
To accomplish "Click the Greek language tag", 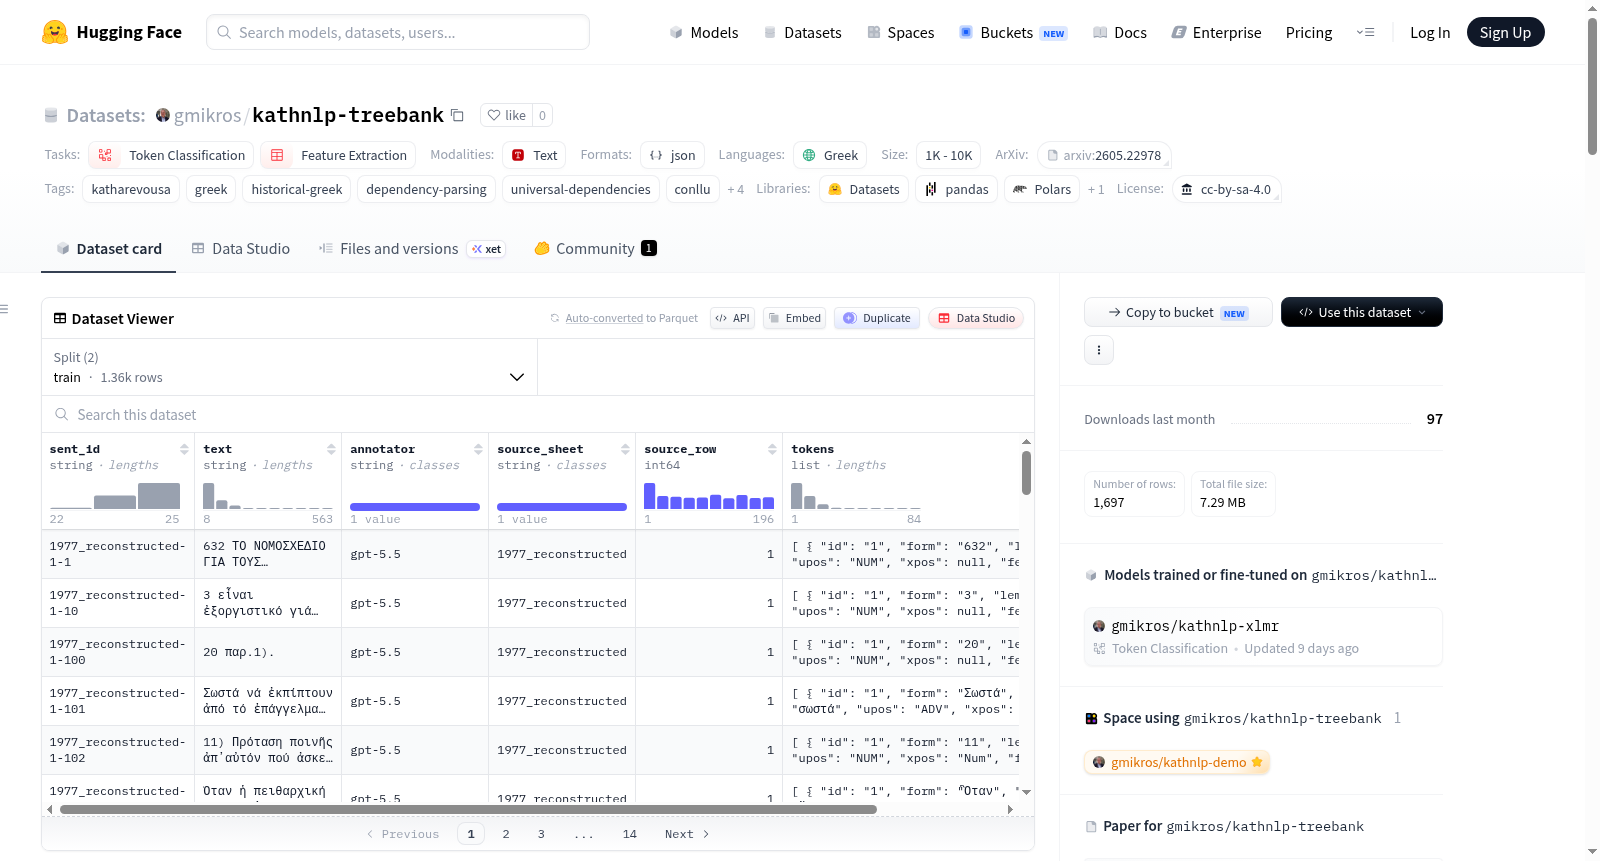I will pos(830,155).
